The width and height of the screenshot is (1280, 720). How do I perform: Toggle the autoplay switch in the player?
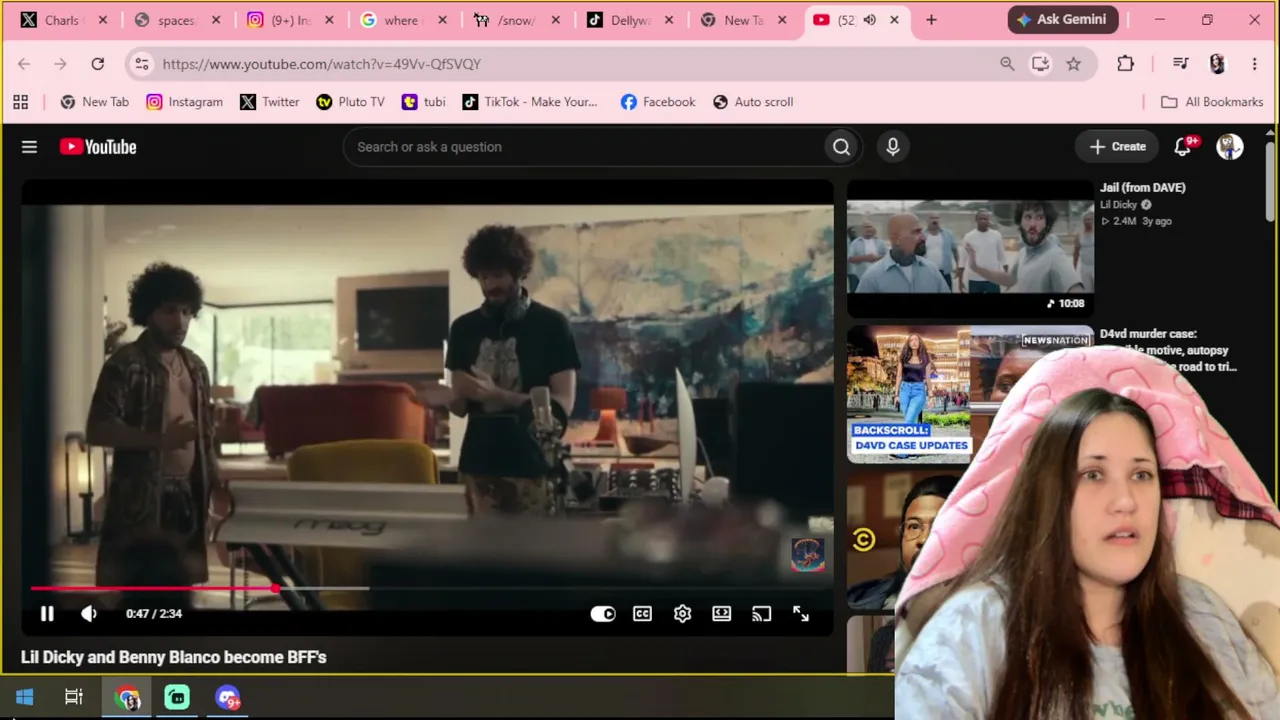[x=603, y=614]
